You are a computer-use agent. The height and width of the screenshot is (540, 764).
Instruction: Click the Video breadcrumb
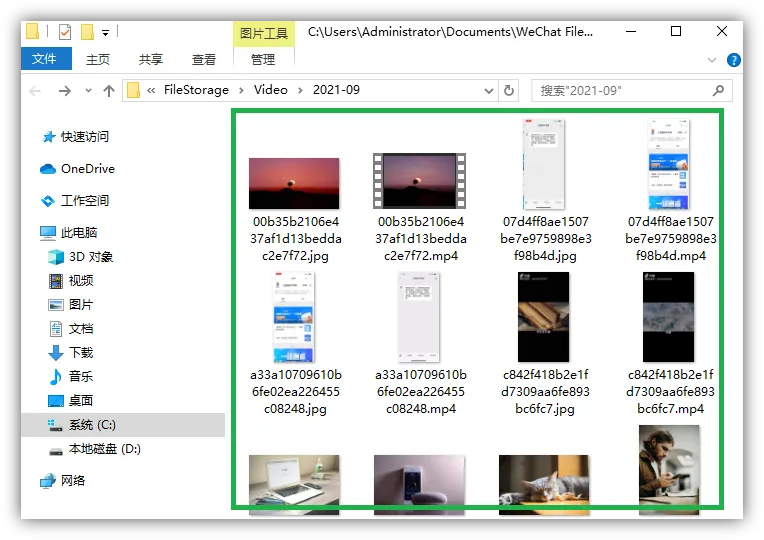click(270, 90)
